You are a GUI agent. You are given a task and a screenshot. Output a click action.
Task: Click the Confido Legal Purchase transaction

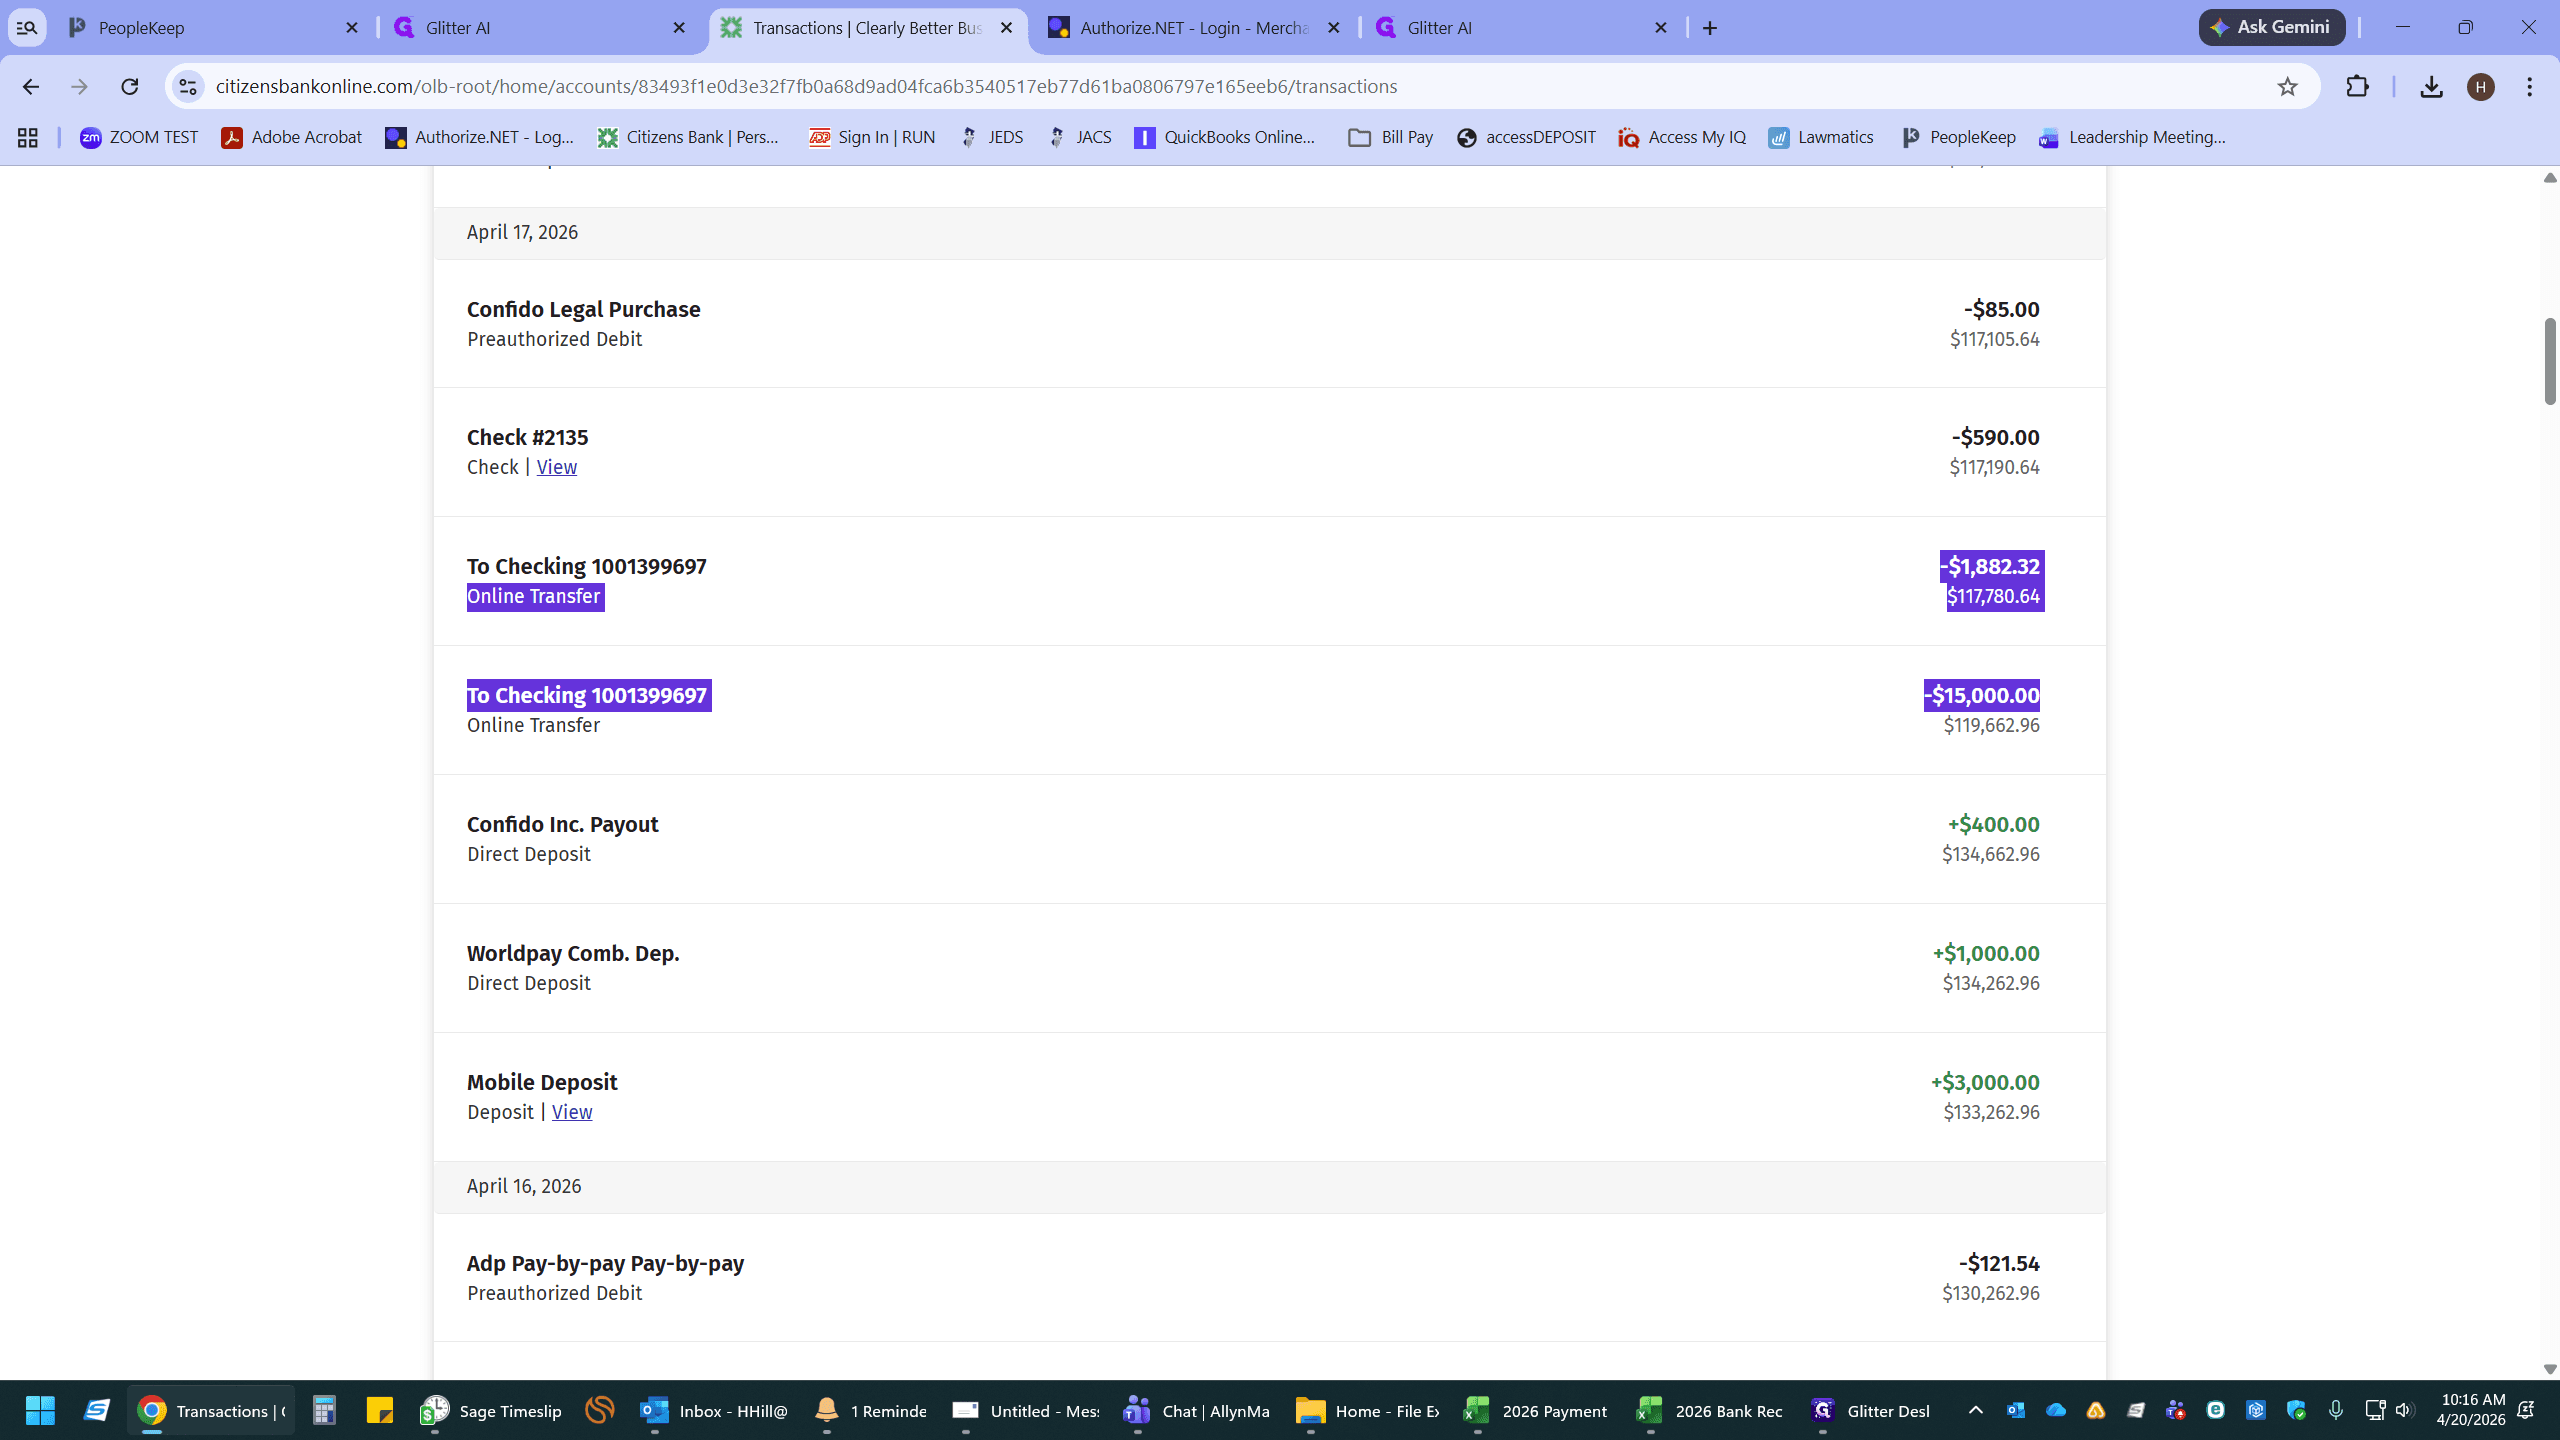(x=1270, y=324)
